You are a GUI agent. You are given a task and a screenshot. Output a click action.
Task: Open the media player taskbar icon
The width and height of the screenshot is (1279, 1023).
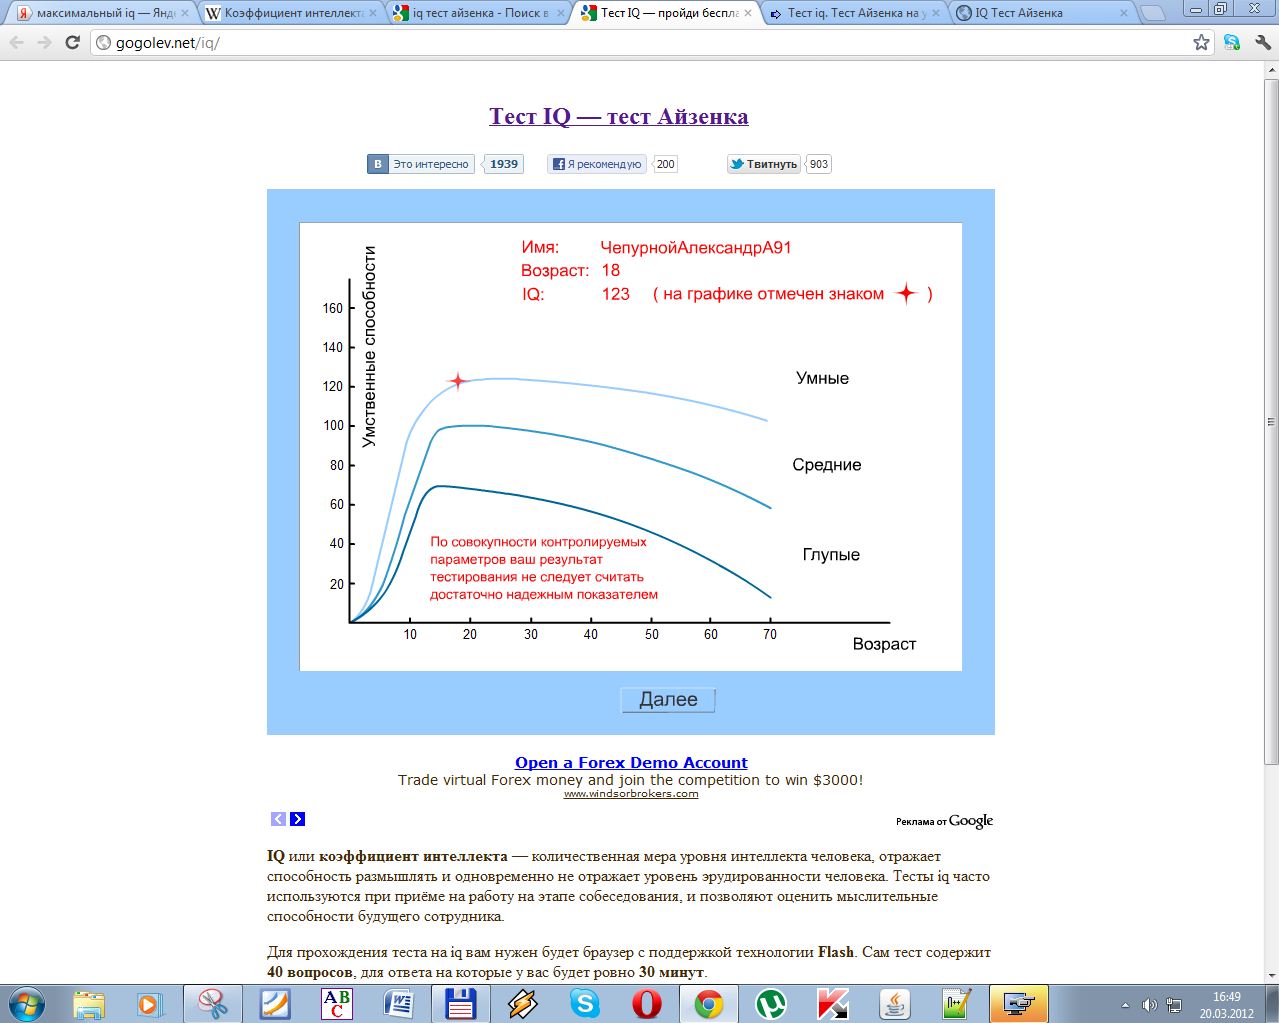coord(150,1003)
